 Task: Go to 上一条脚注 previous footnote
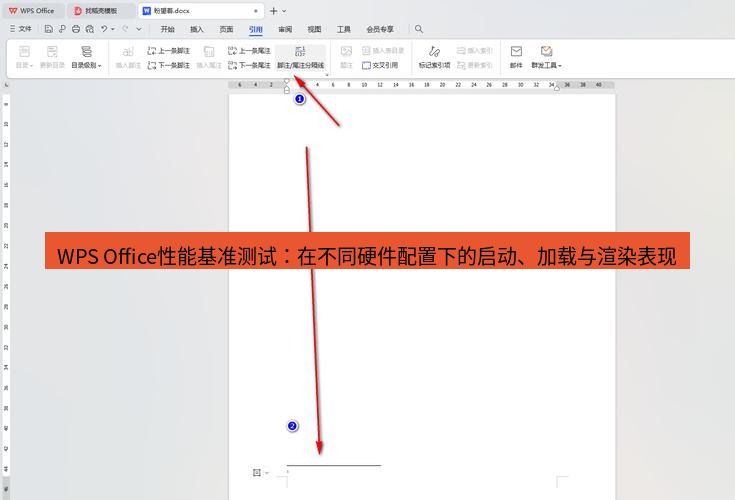pos(169,51)
